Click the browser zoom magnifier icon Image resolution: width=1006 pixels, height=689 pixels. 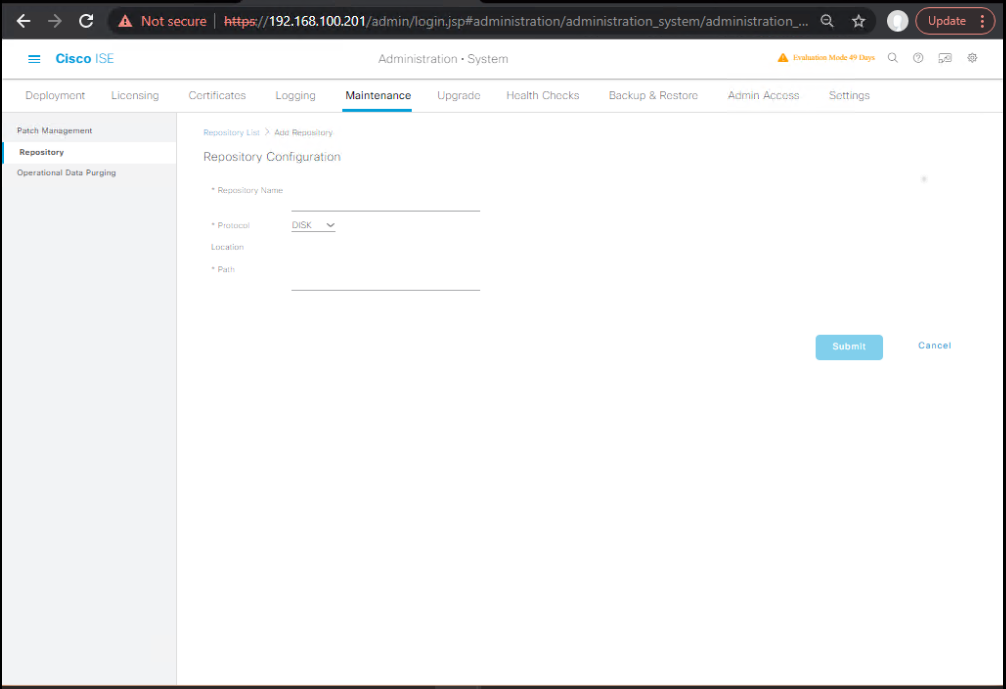pos(827,21)
